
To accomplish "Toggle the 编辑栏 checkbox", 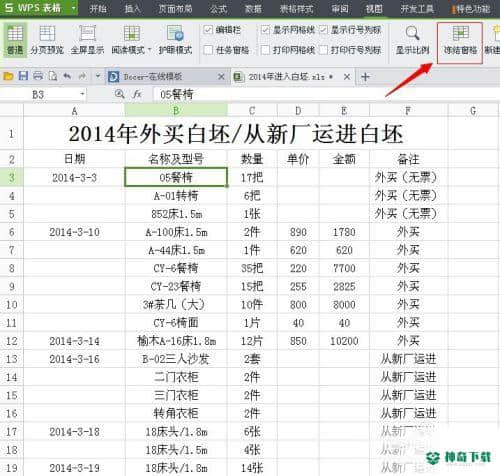I will [x=208, y=30].
